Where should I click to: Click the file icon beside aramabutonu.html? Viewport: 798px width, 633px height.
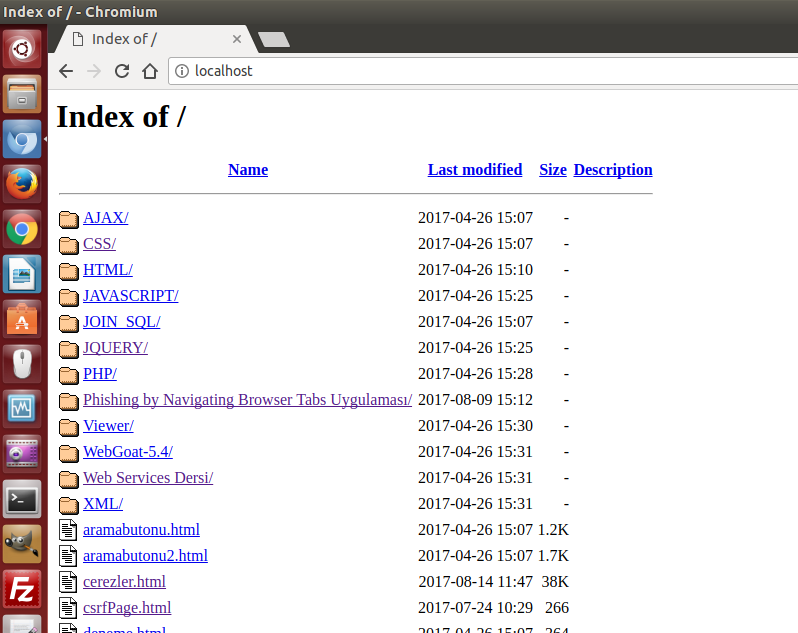[68, 530]
